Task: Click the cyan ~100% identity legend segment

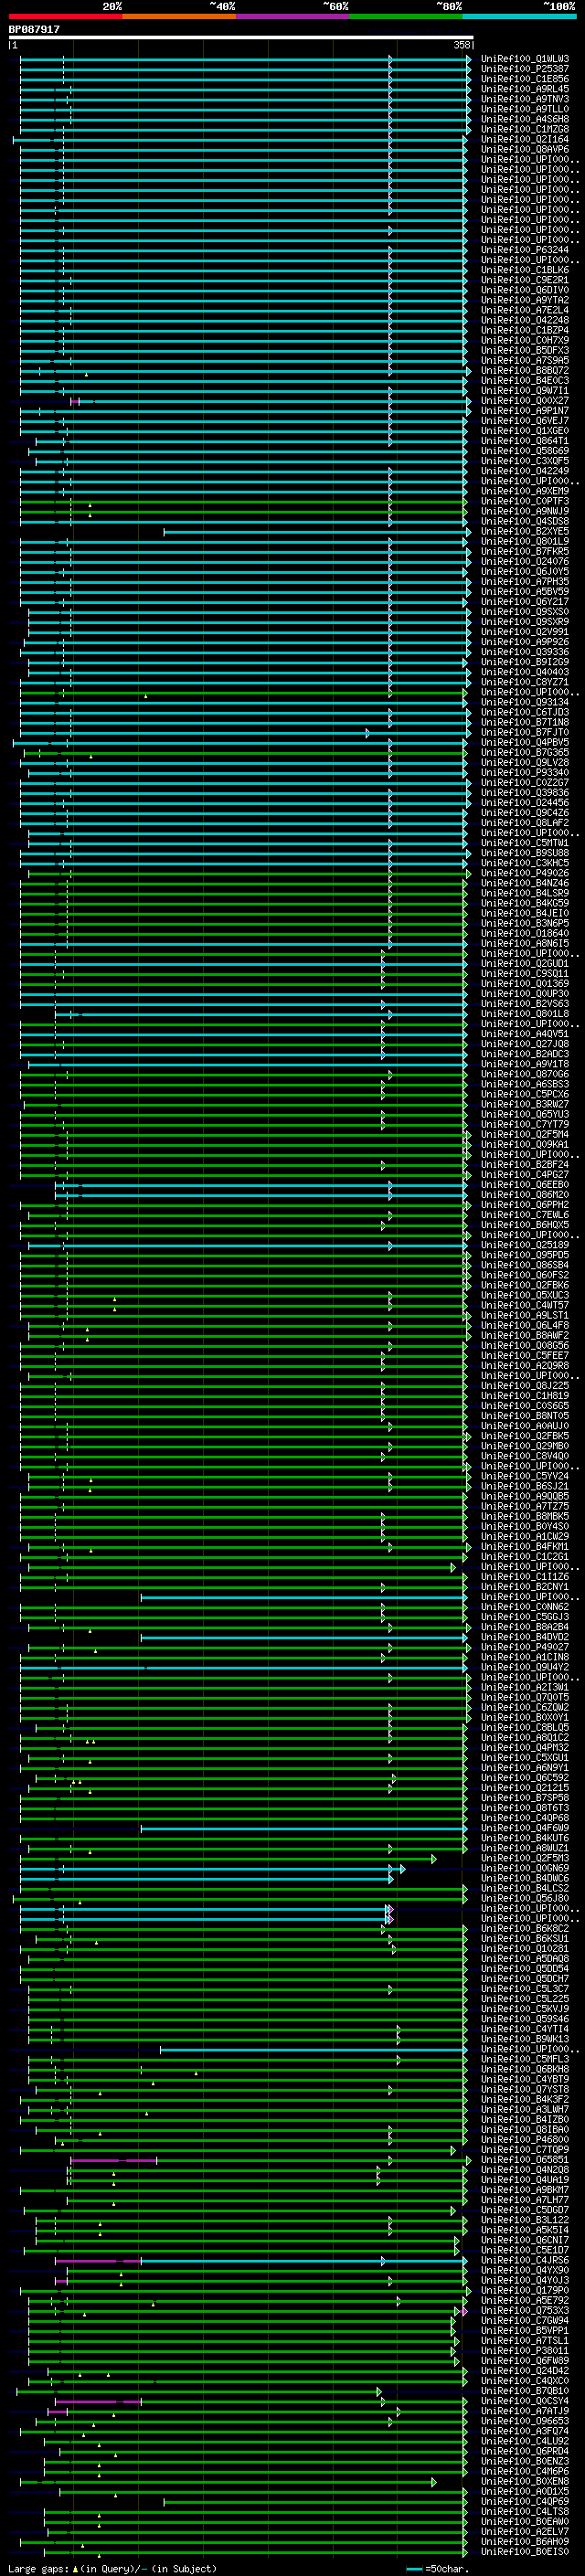Action: coord(519,16)
